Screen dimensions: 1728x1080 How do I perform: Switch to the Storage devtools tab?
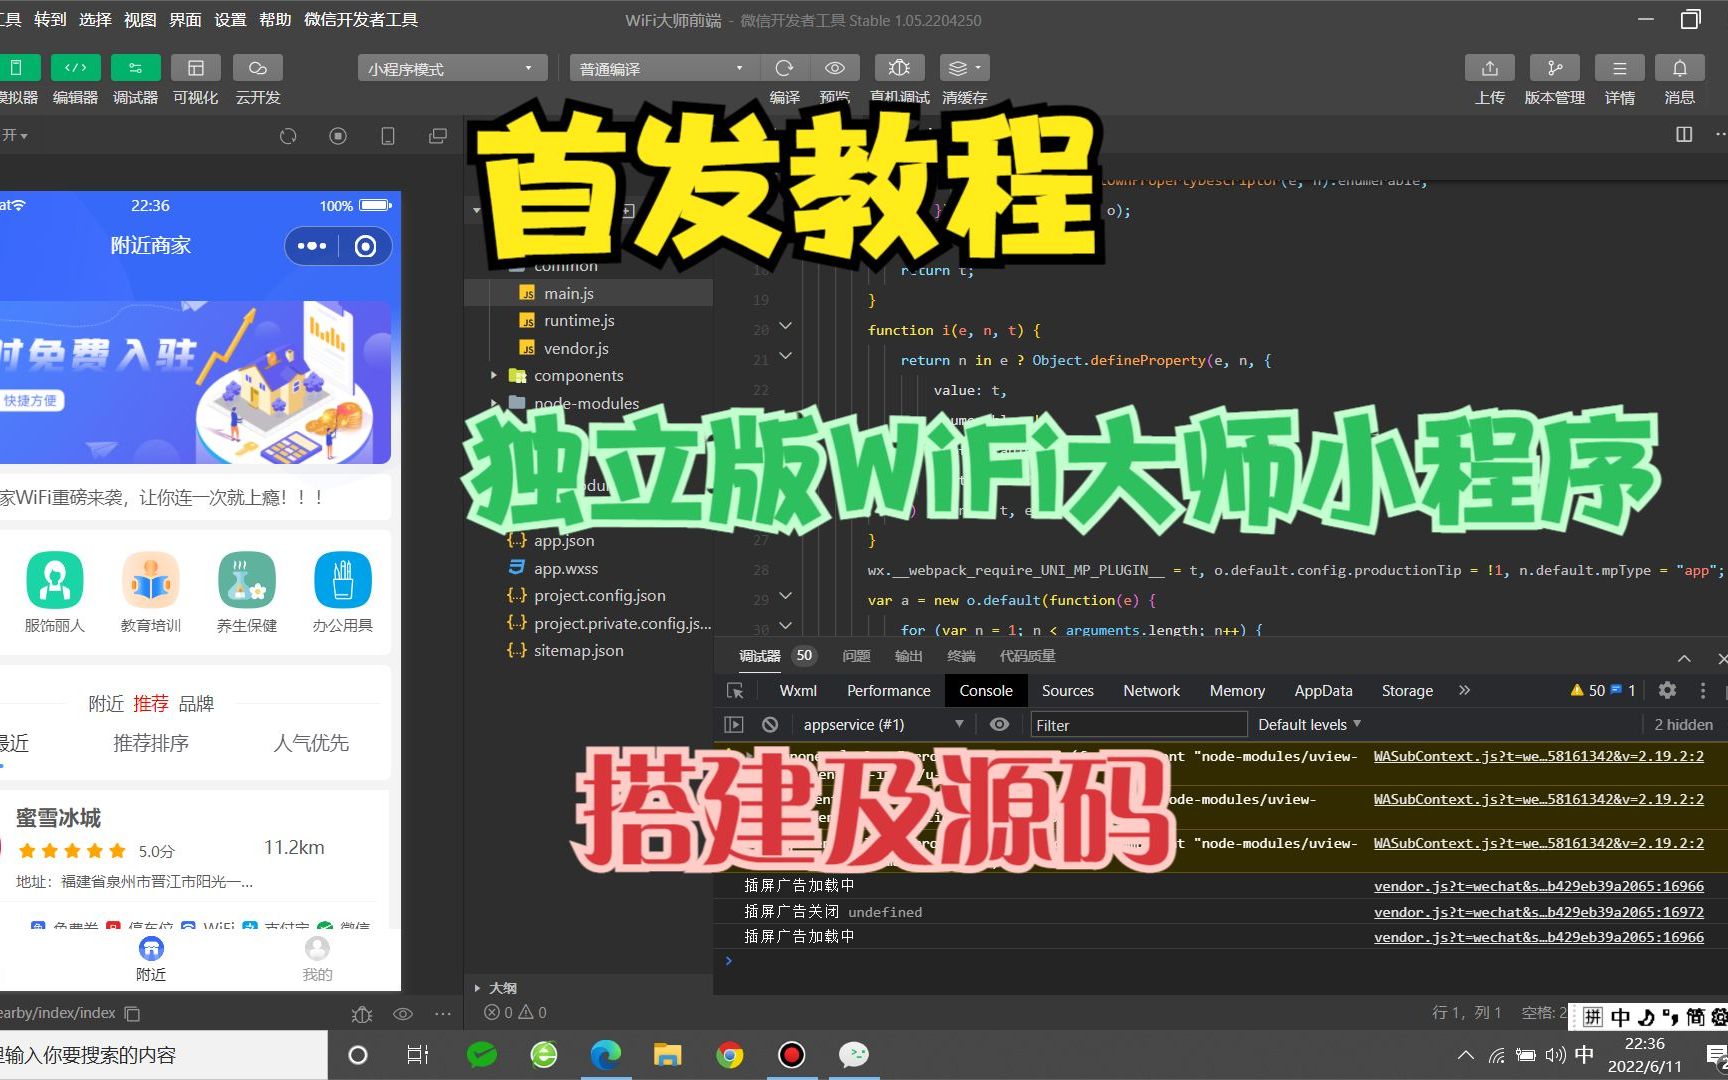[1407, 690]
